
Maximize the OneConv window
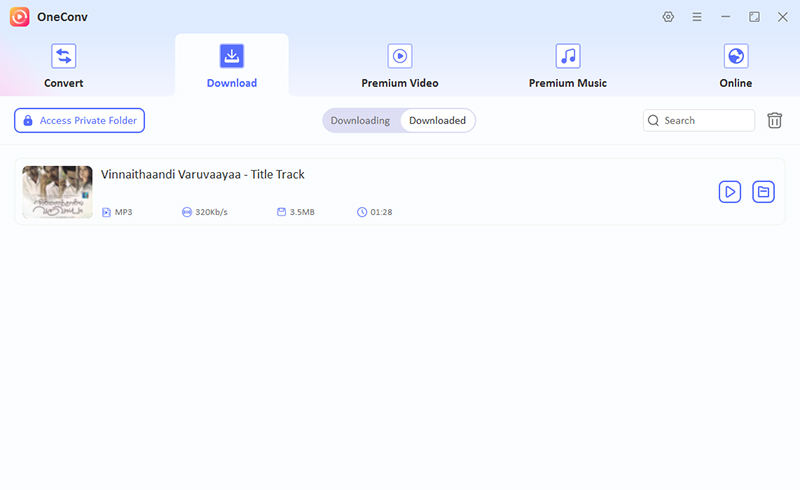pos(754,17)
